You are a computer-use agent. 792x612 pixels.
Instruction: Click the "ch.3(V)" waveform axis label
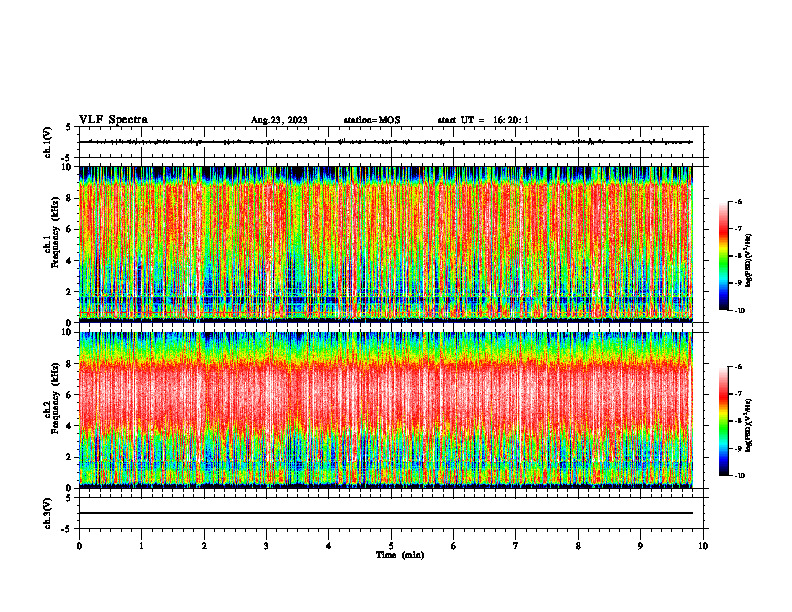48,513
